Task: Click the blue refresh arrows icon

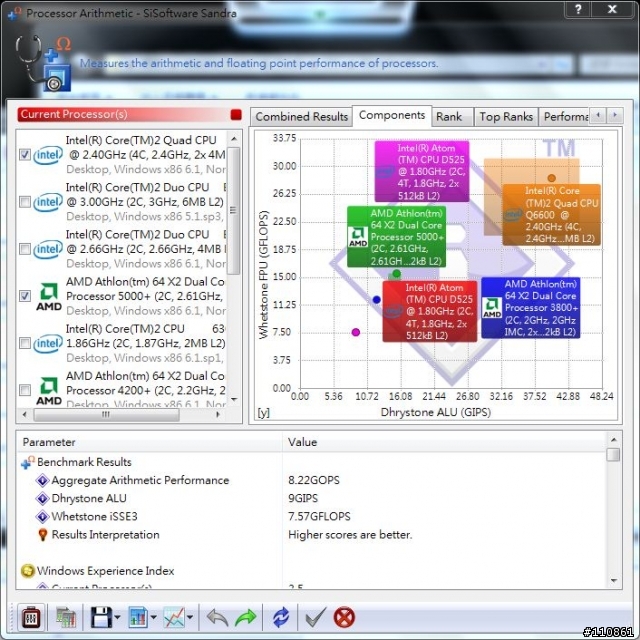Action: pyautogui.click(x=281, y=617)
